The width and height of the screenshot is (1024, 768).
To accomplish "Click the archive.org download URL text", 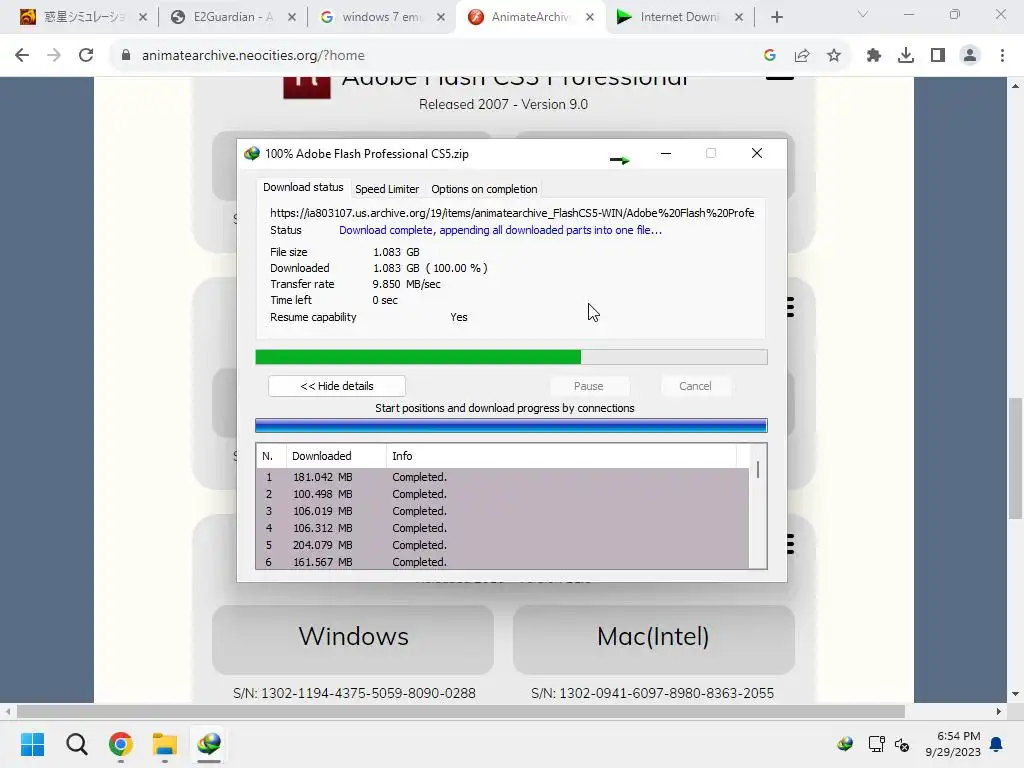I will coord(512,213).
